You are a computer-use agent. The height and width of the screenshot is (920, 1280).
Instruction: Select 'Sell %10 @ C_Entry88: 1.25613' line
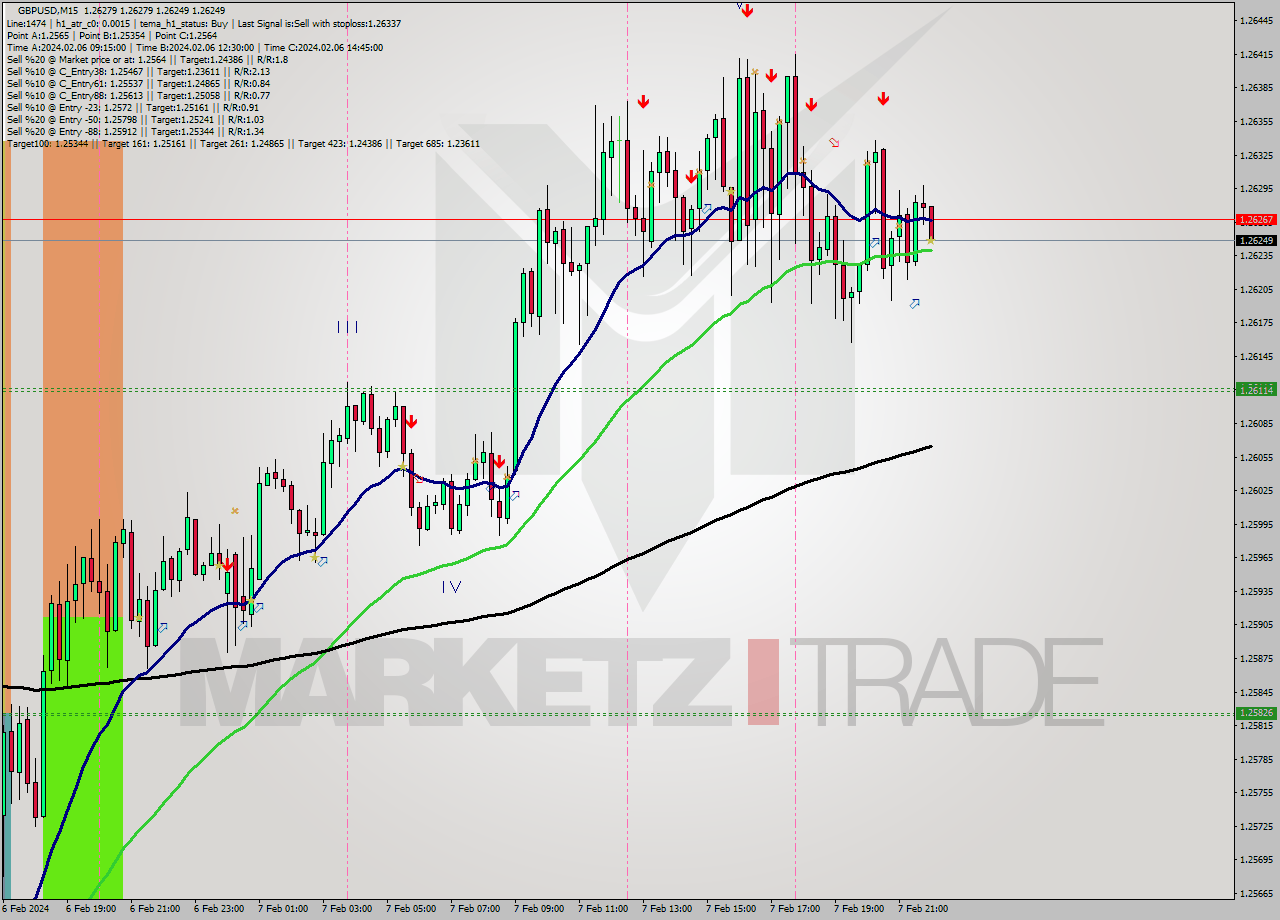138,95
